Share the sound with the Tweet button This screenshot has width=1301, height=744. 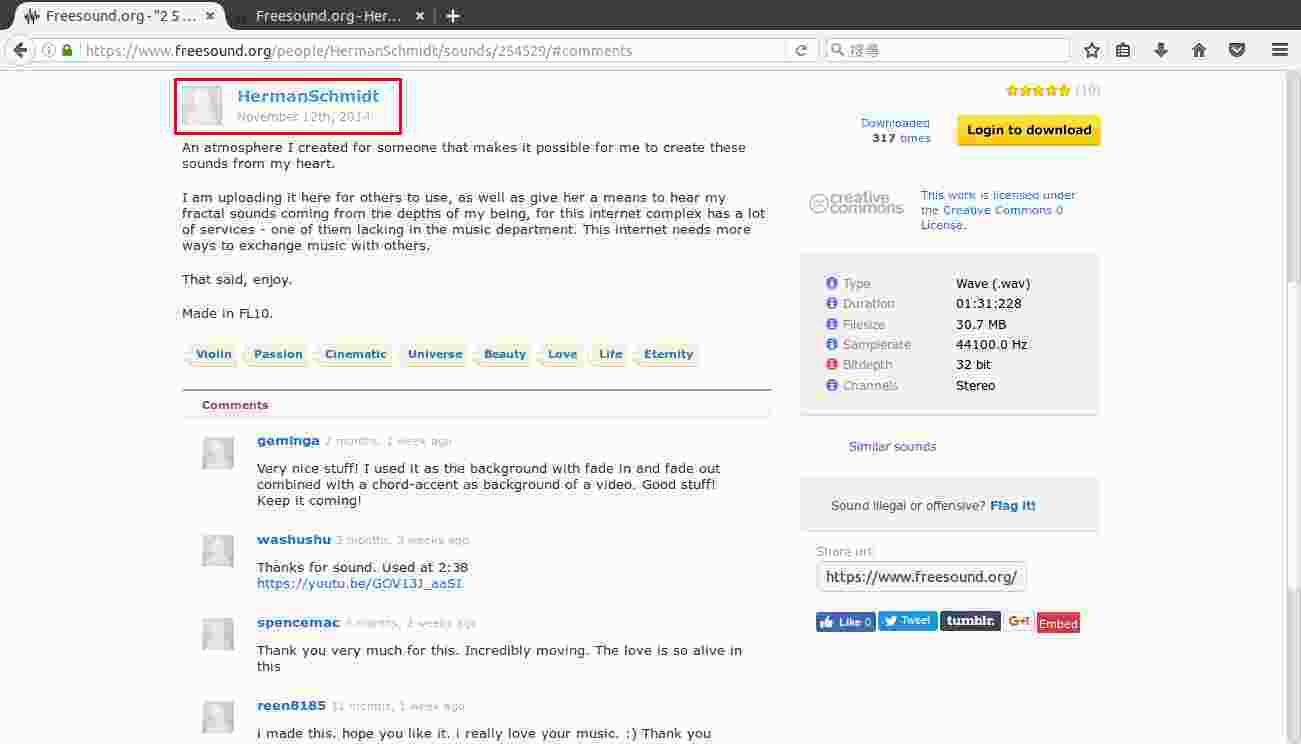[x=908, y=621]
